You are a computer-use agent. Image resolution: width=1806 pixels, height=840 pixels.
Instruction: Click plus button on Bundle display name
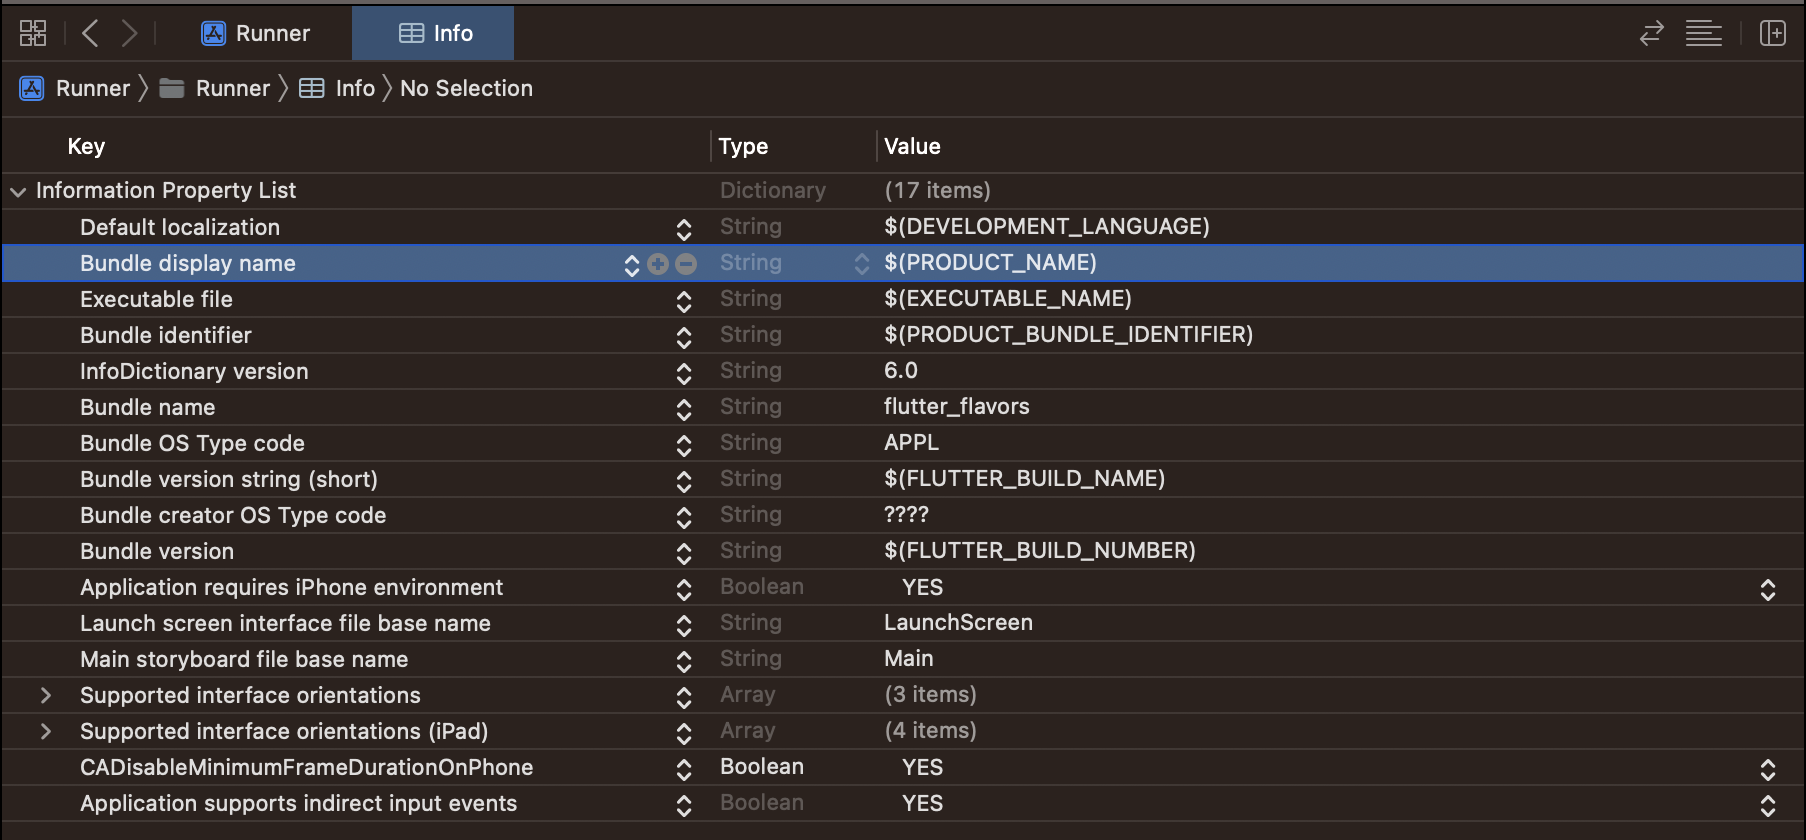point(658,263)
